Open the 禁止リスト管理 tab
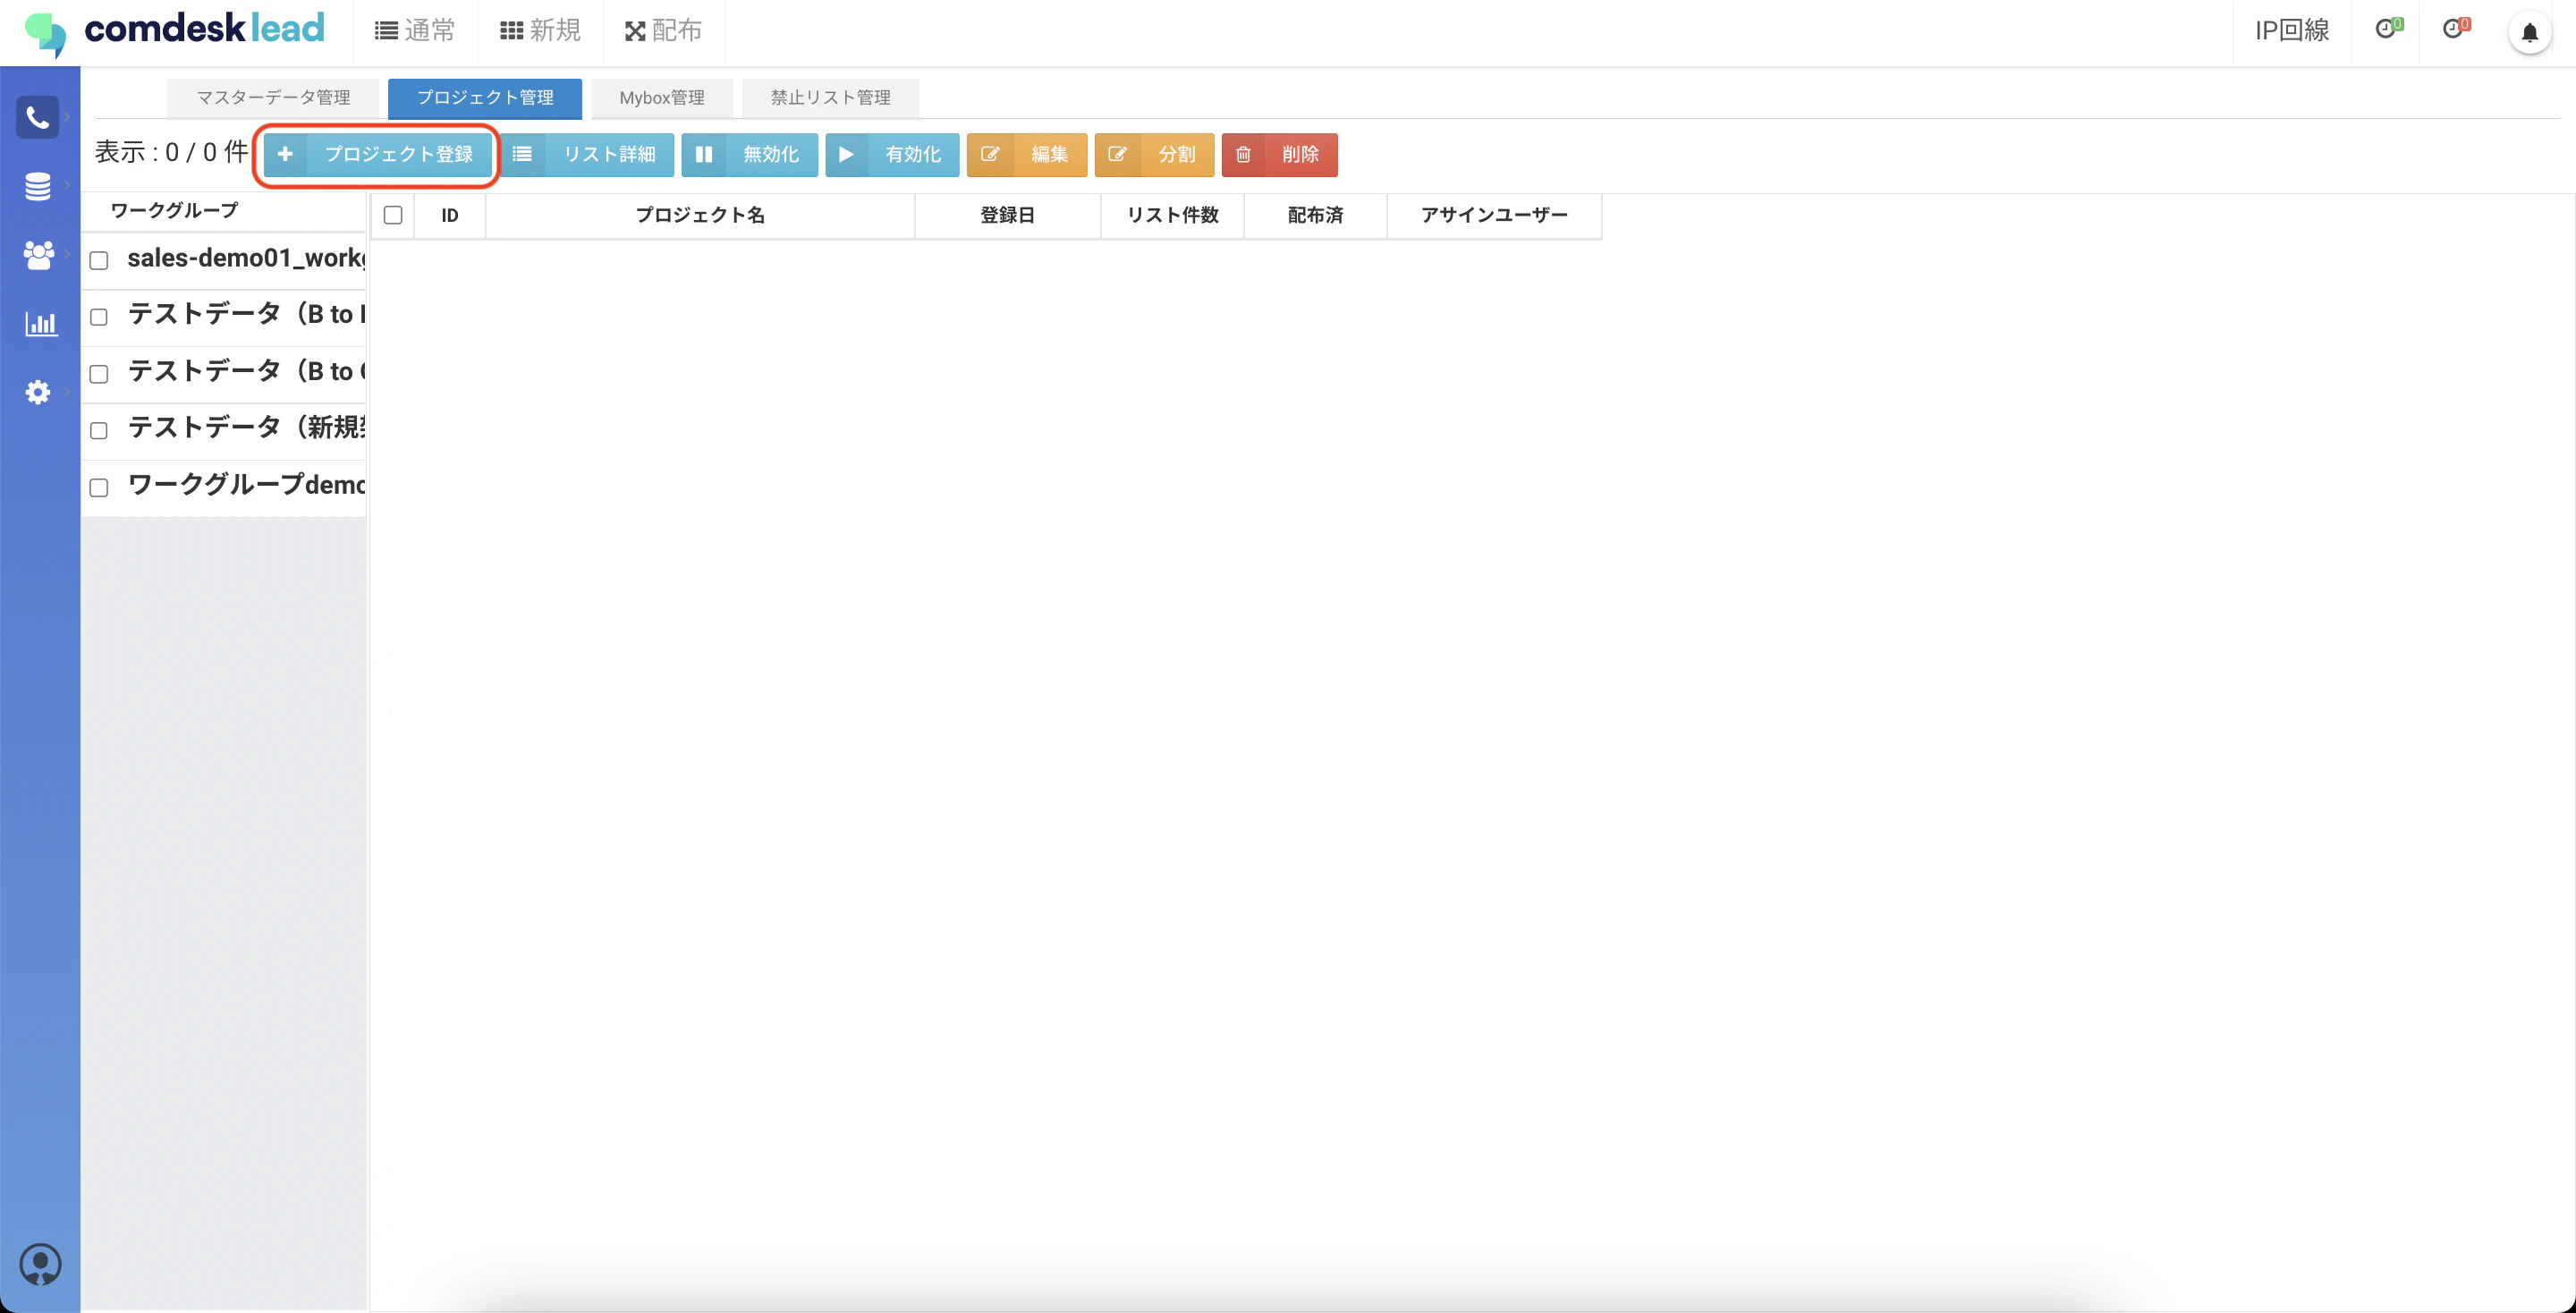This screenshot has height=1313, width=2576. pyautogui.click(x=830, y=98)
